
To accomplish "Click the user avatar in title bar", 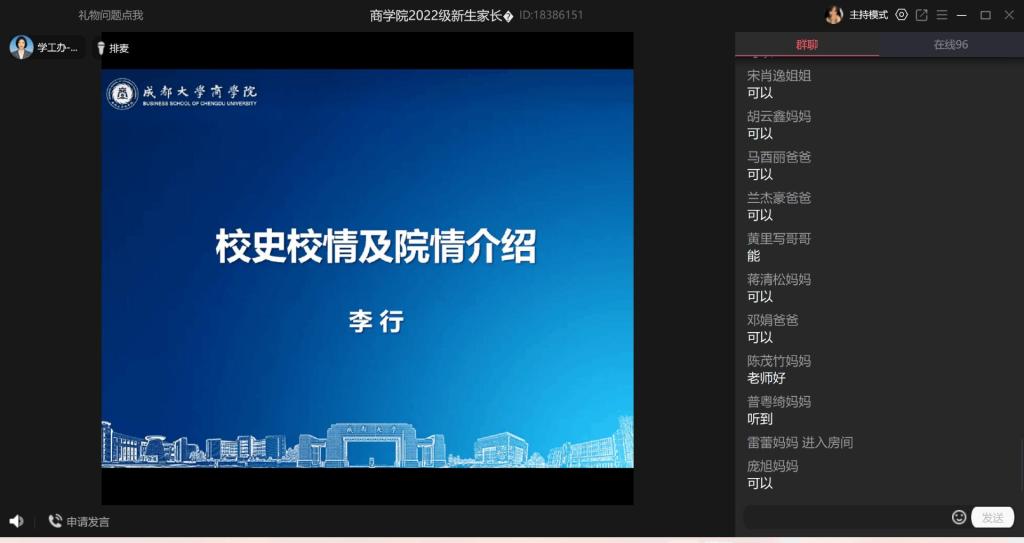I will pyautogui.click(x=834, y=15).
